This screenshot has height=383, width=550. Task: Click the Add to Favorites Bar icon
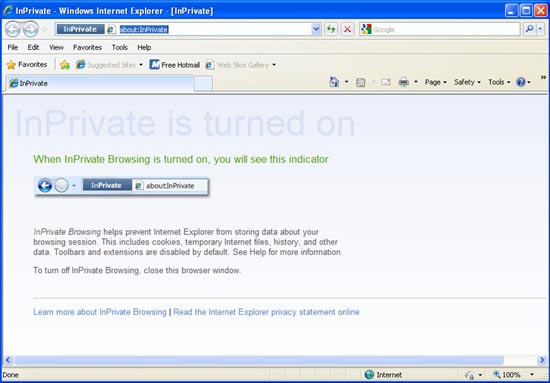click(65, 65)
